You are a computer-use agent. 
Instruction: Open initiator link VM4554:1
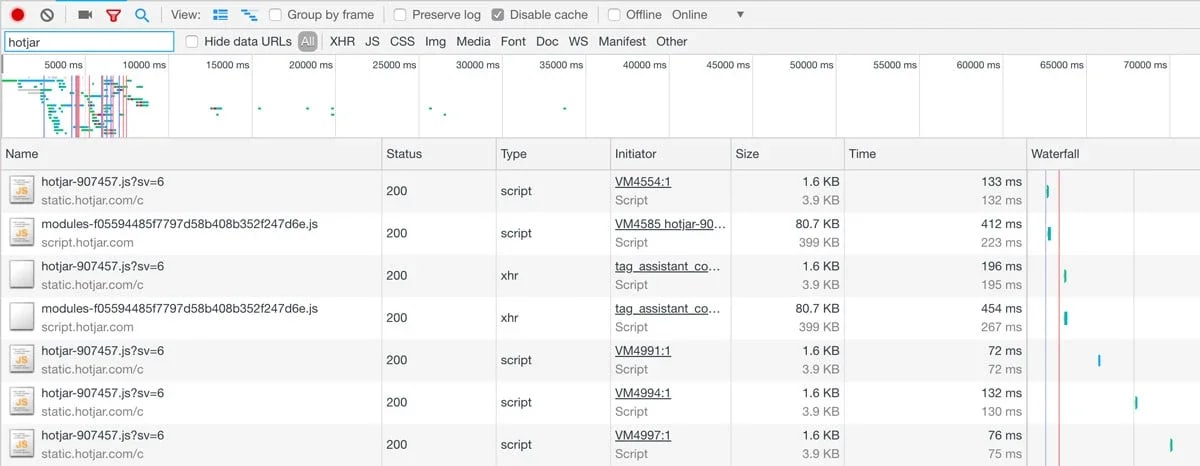(x=643, y=182)
